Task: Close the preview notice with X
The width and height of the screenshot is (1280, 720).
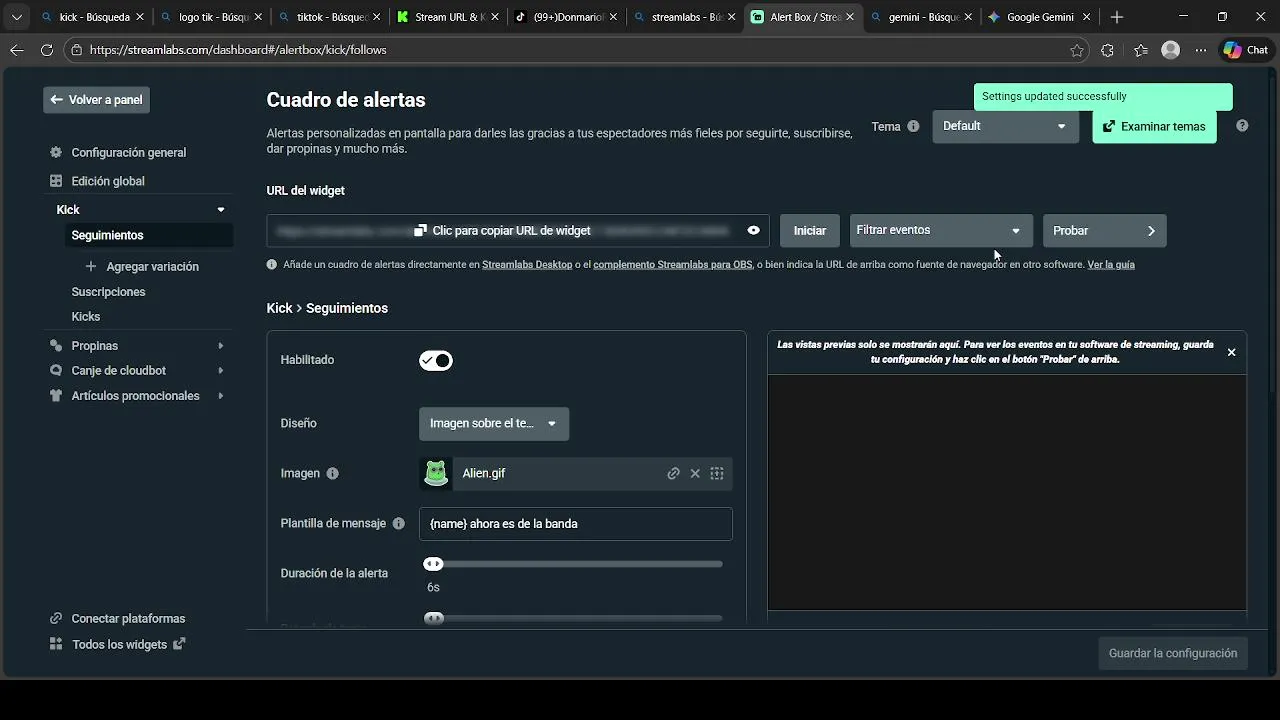Action: click(x=1232, y=353)
